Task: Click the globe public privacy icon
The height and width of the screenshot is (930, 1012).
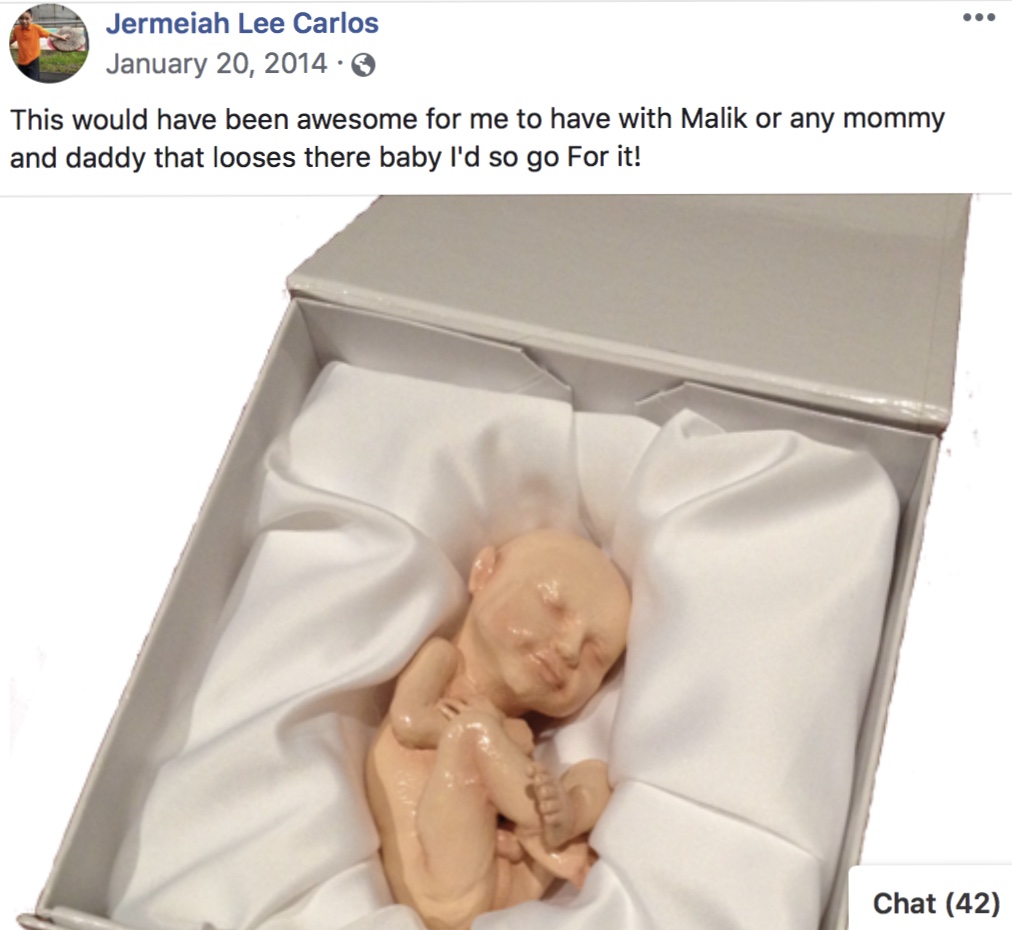Action: (x=363, y=65)
